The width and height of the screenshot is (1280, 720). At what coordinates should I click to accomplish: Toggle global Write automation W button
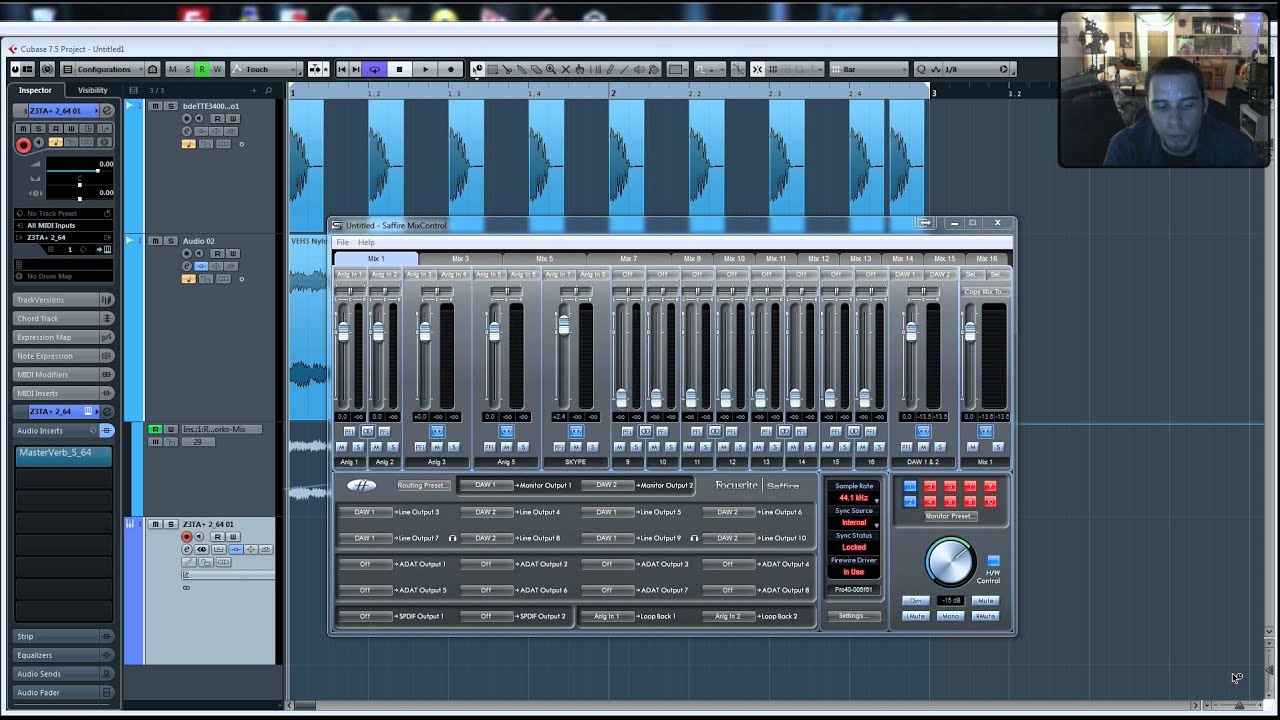(x=217, y=69)
